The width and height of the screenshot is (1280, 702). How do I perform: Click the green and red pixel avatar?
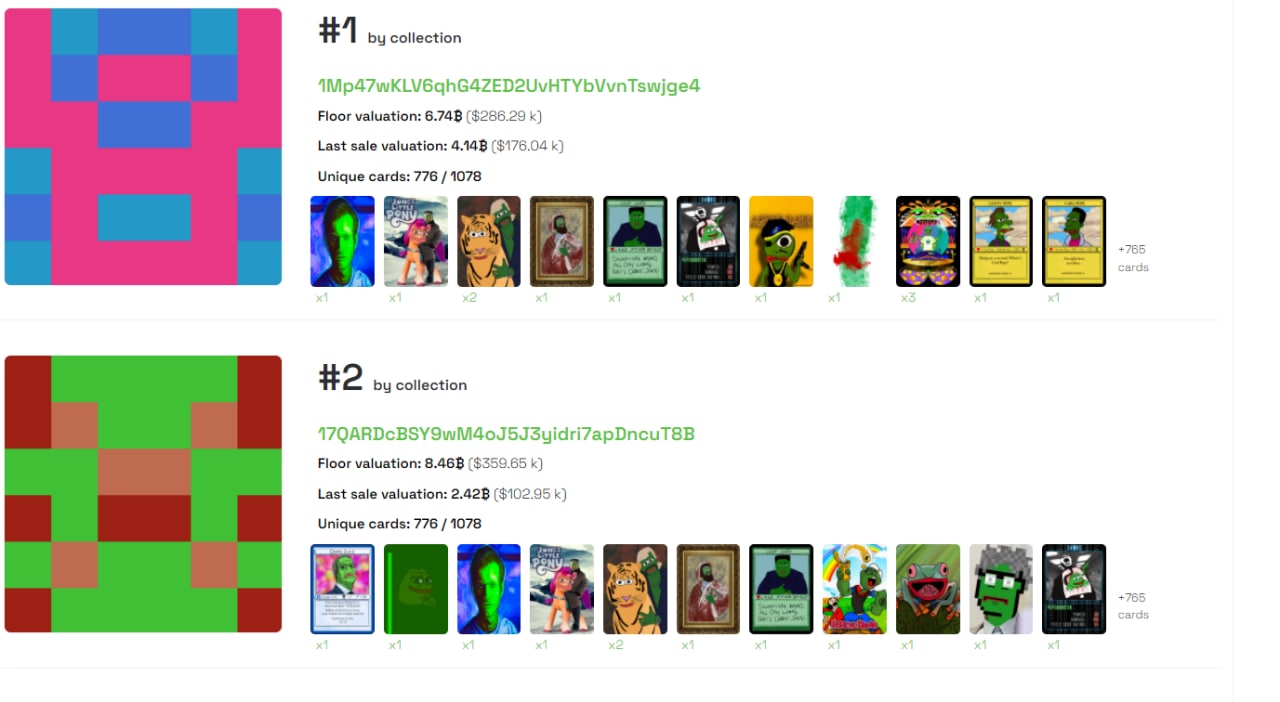click(143, 494)
